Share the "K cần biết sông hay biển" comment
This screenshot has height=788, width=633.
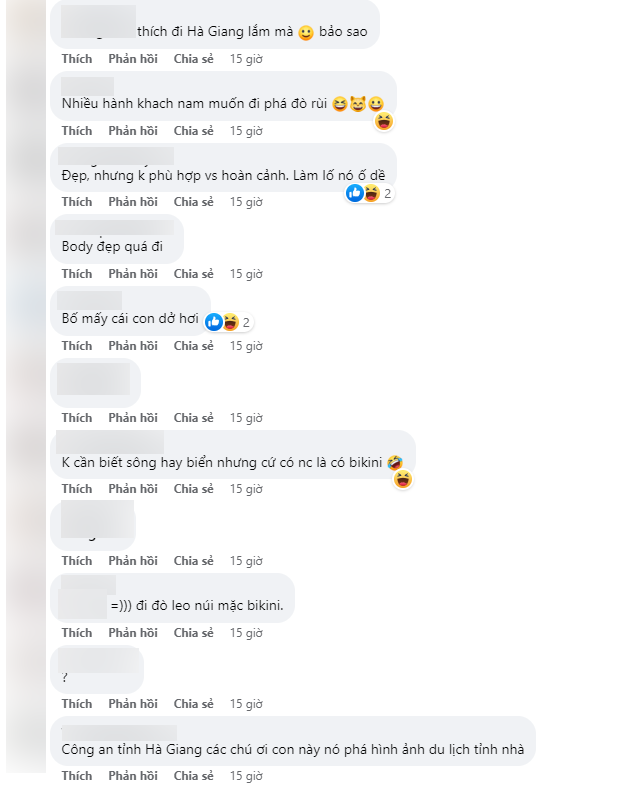click(x=193, y=489)
